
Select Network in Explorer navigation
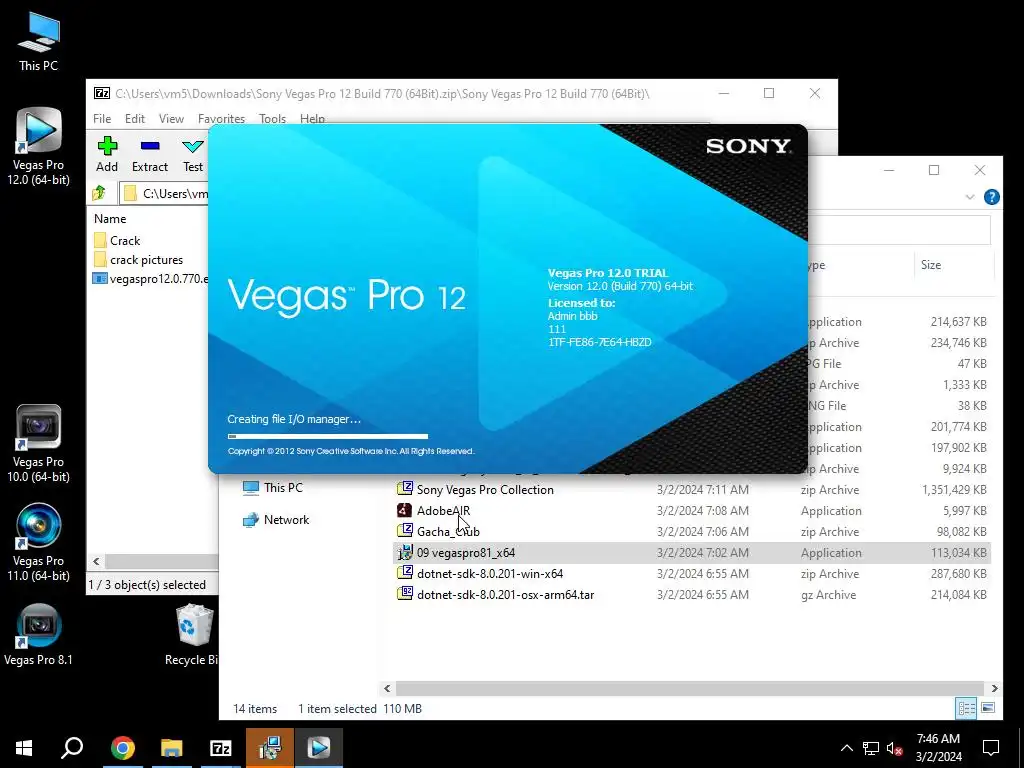[276, 520]
